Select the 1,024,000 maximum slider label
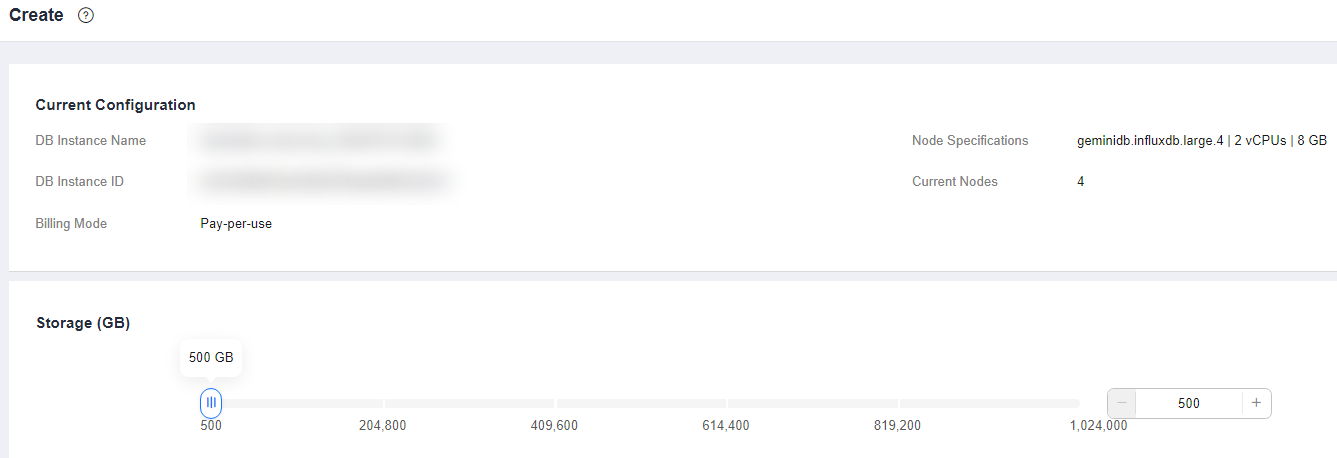The width and height of the screenshot is (1337, 458). 1098,426
